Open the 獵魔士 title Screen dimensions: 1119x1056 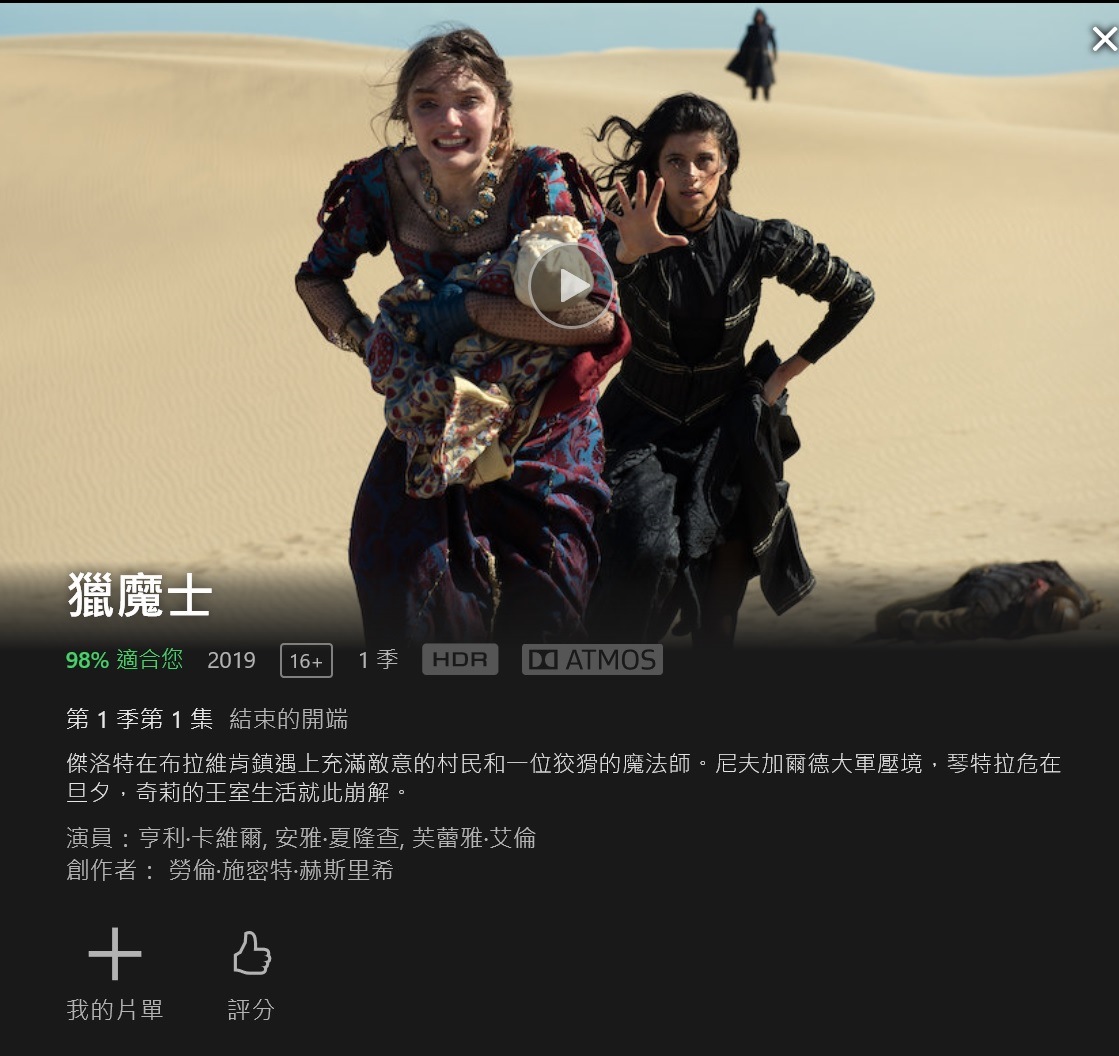click(x=140, y=595)
